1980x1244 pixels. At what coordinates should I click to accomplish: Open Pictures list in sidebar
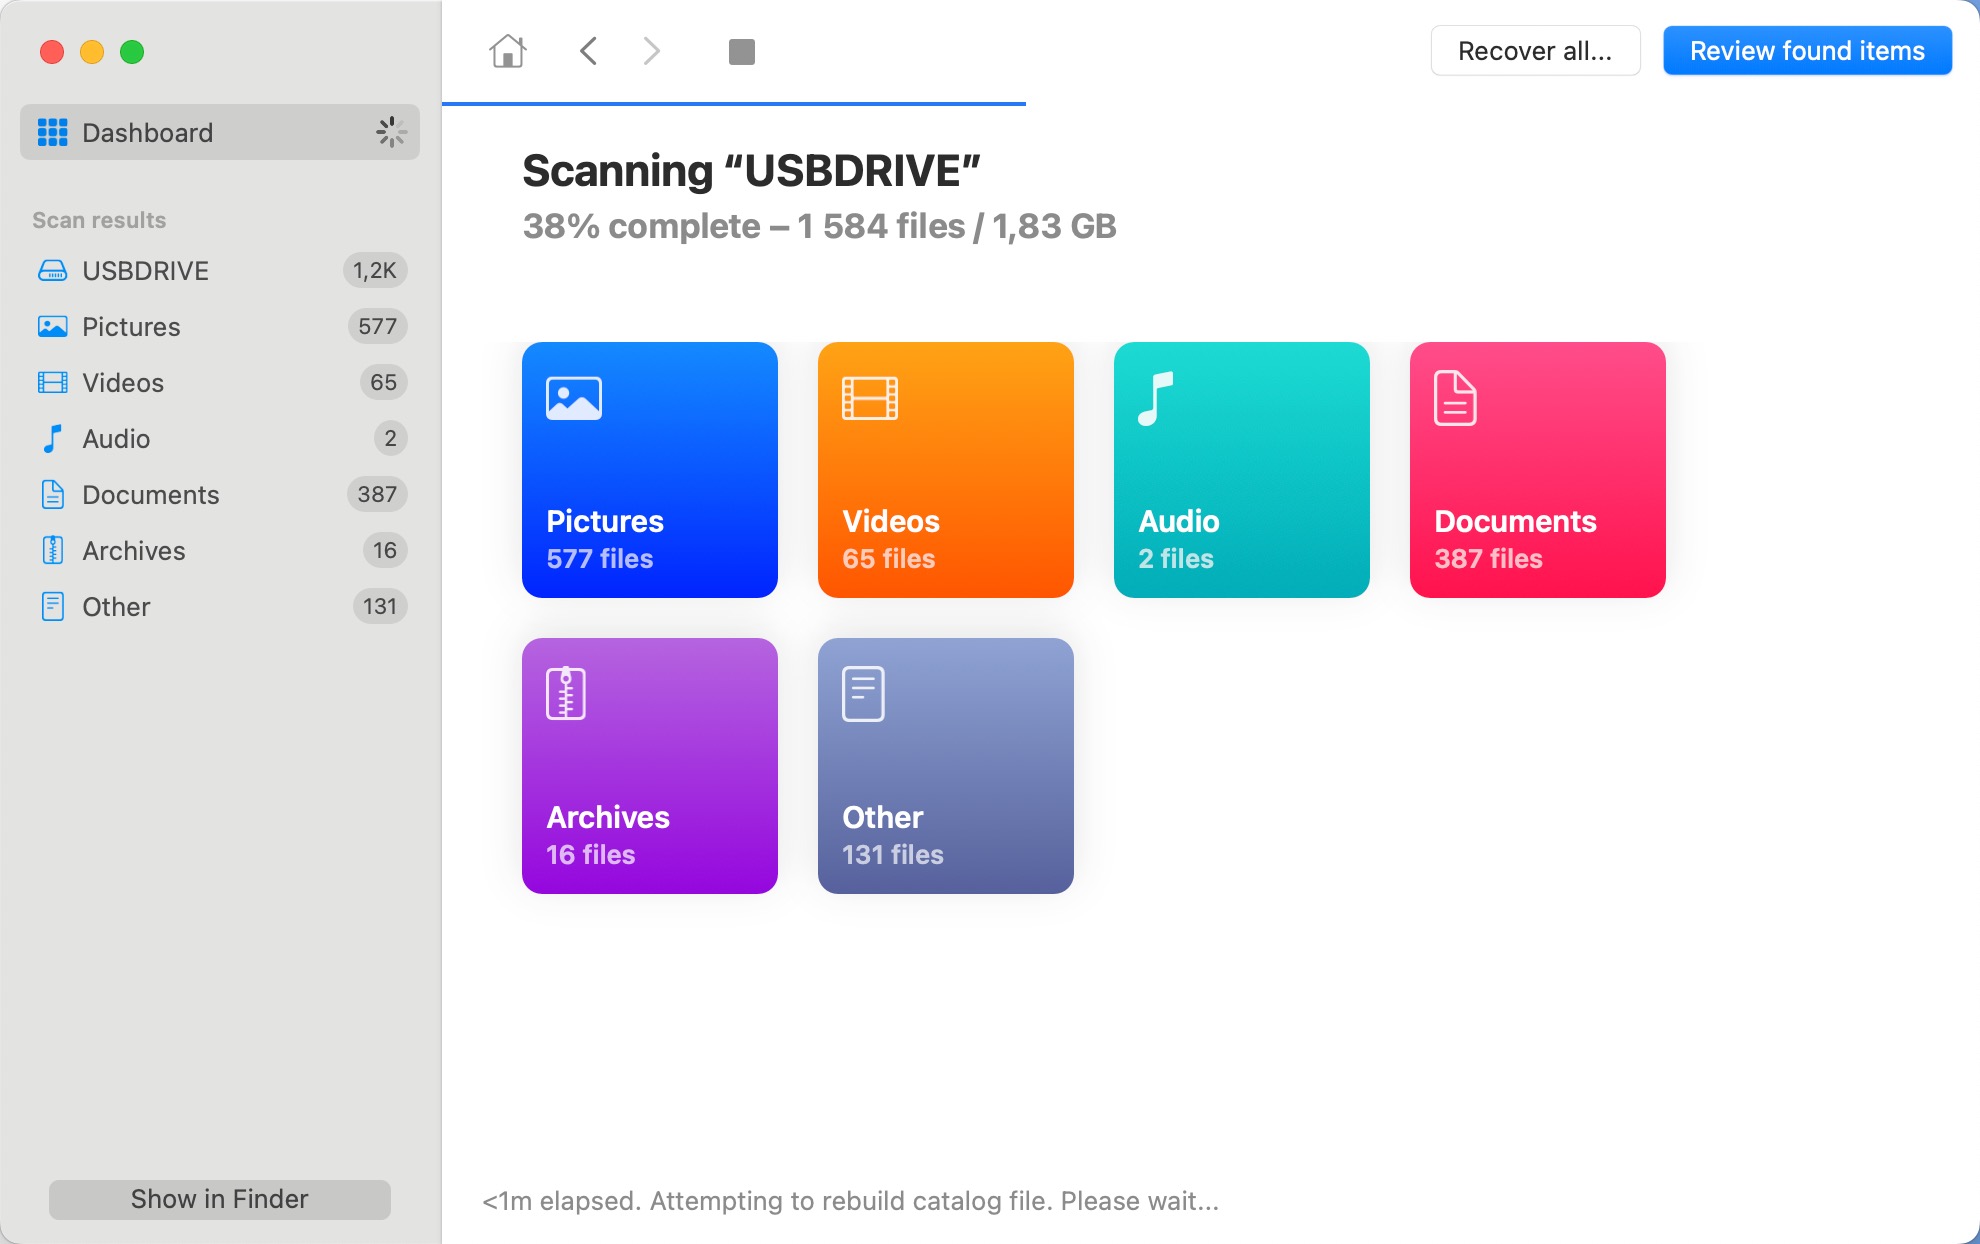coord(220,327)
